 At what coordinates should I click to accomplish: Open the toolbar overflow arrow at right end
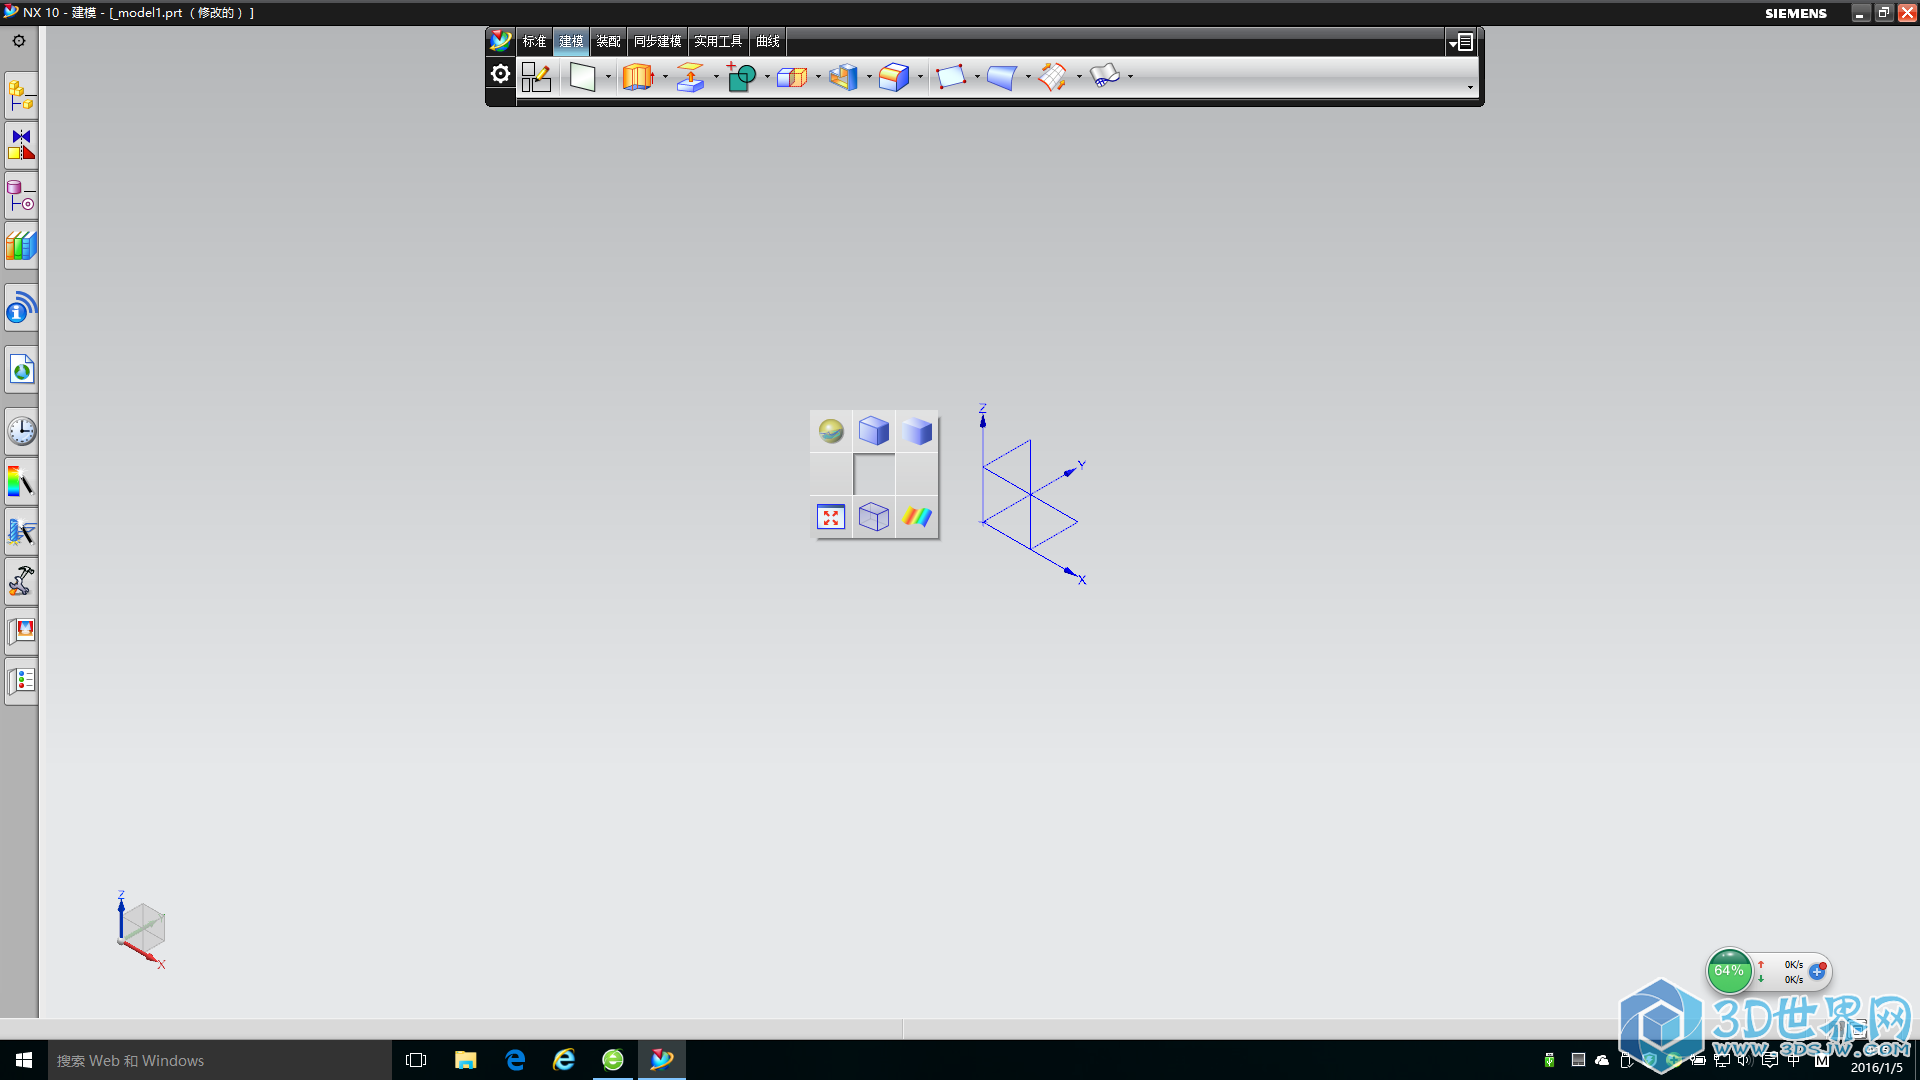click(x=1470, y=87)
